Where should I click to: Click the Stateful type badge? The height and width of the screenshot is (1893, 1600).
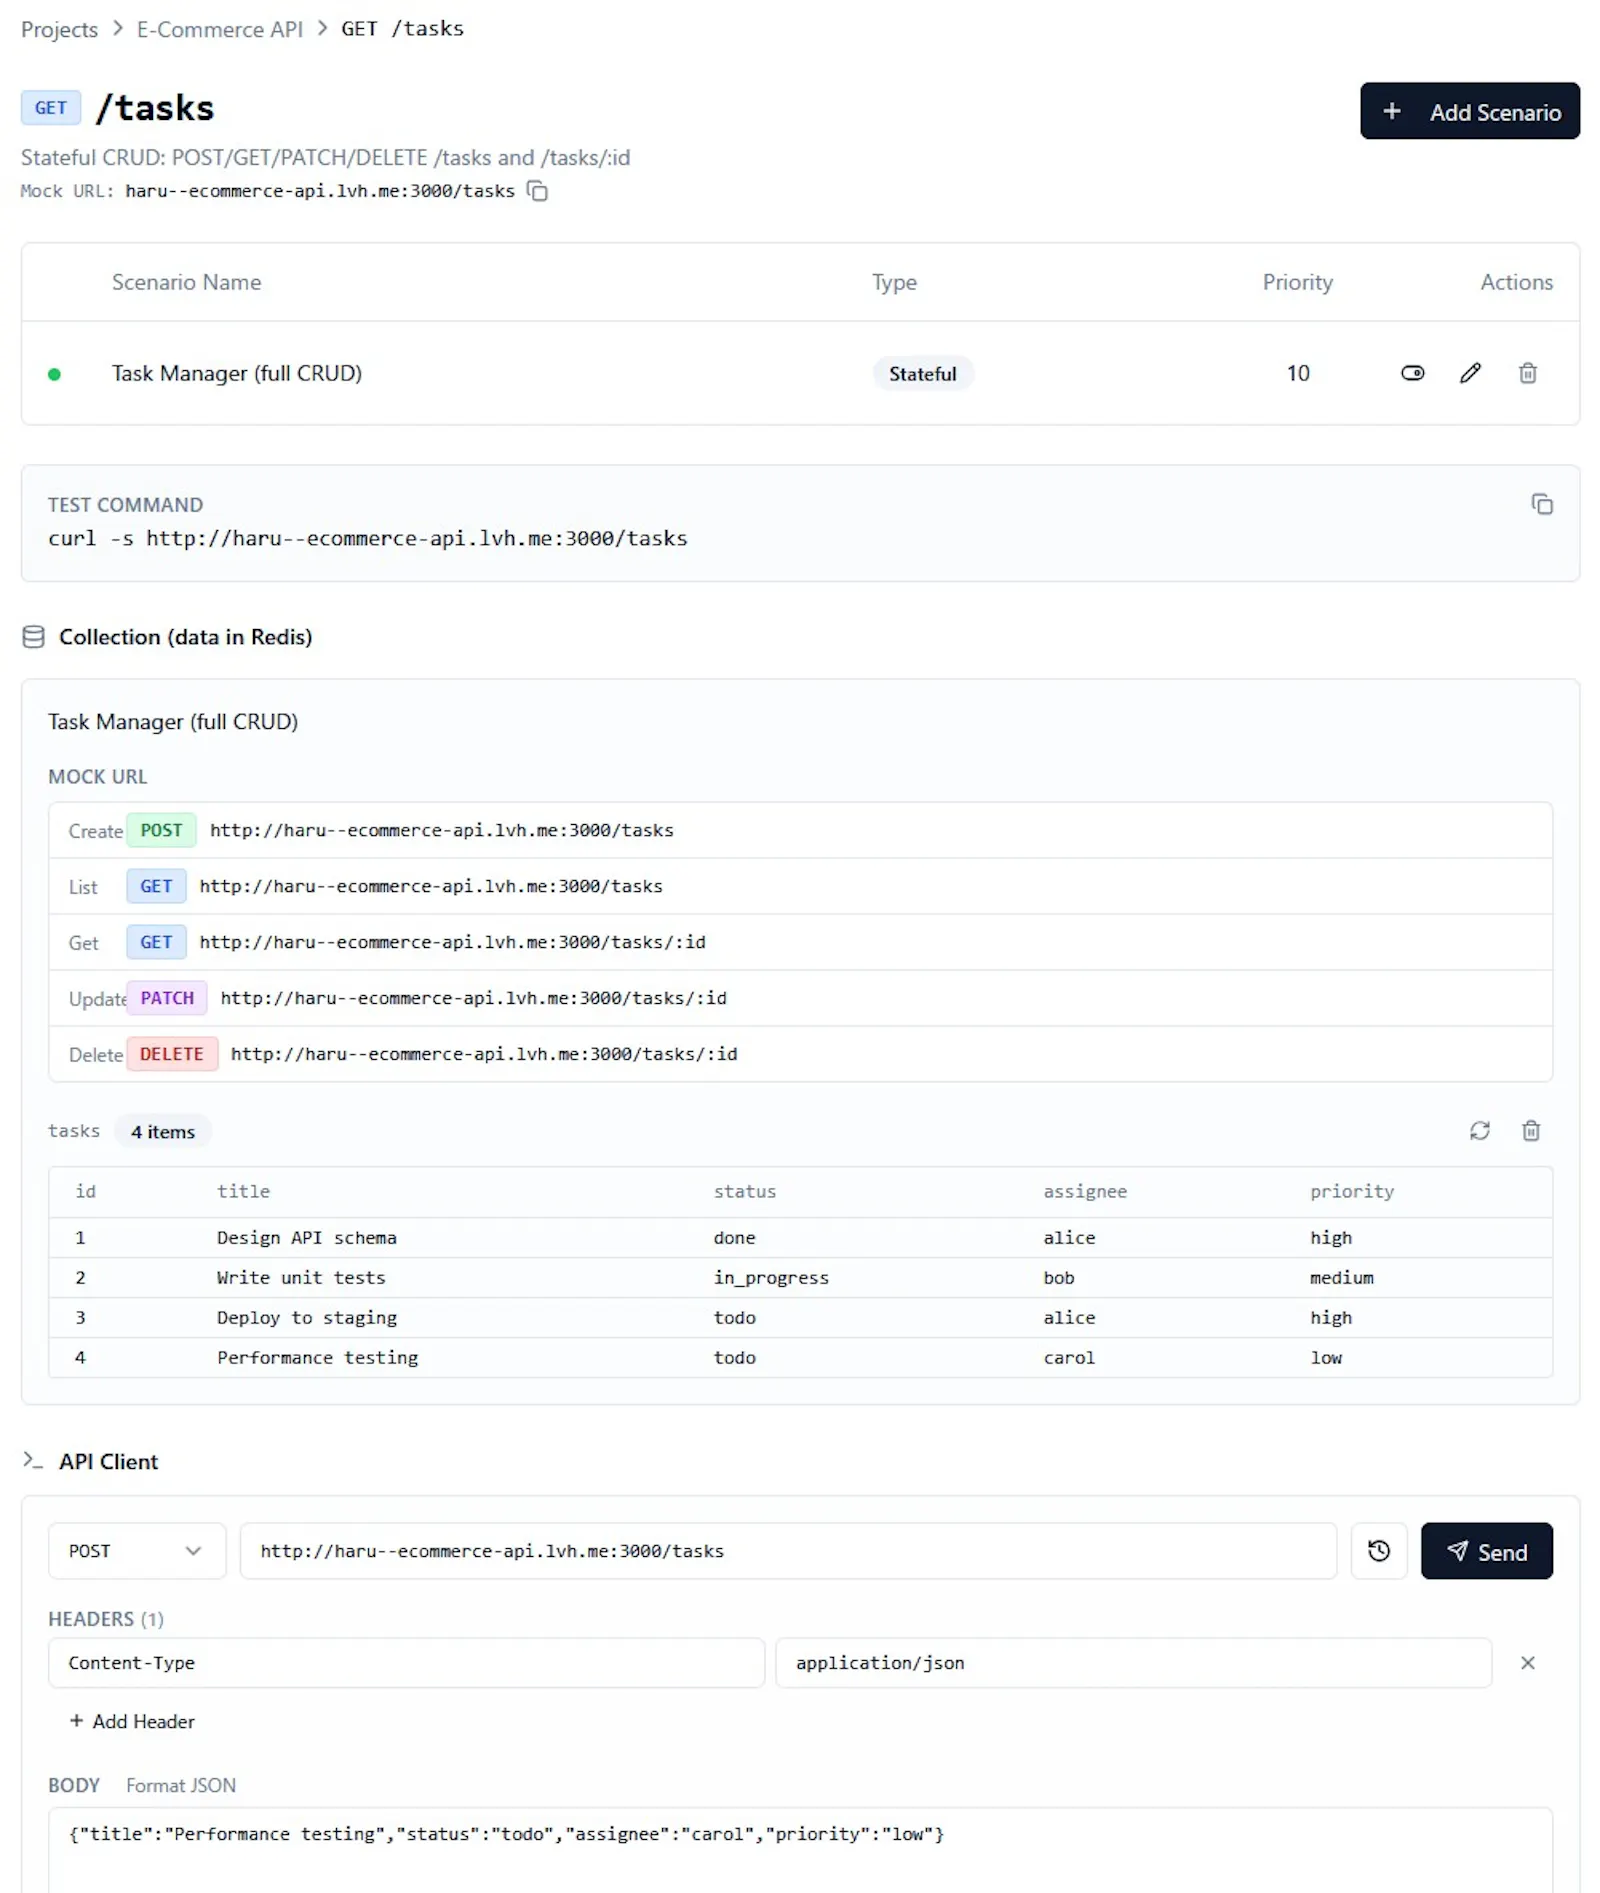922,373
